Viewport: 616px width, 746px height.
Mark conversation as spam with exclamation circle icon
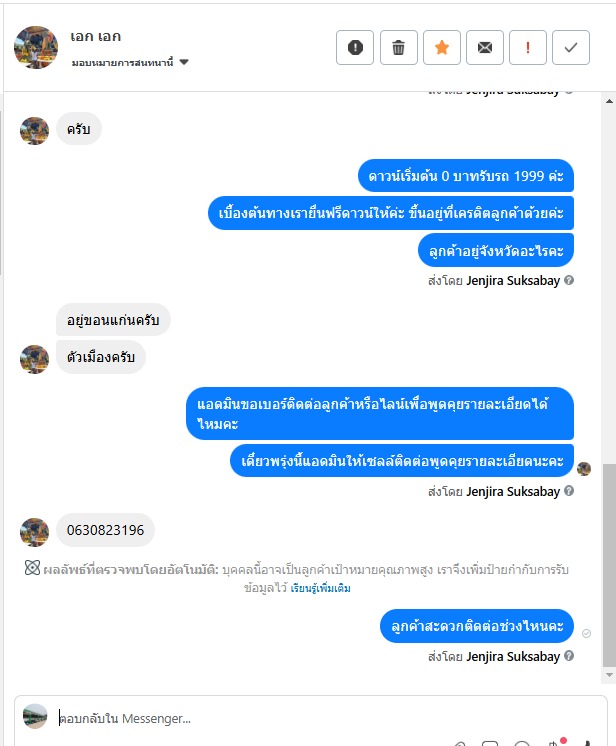pos(355,48)
